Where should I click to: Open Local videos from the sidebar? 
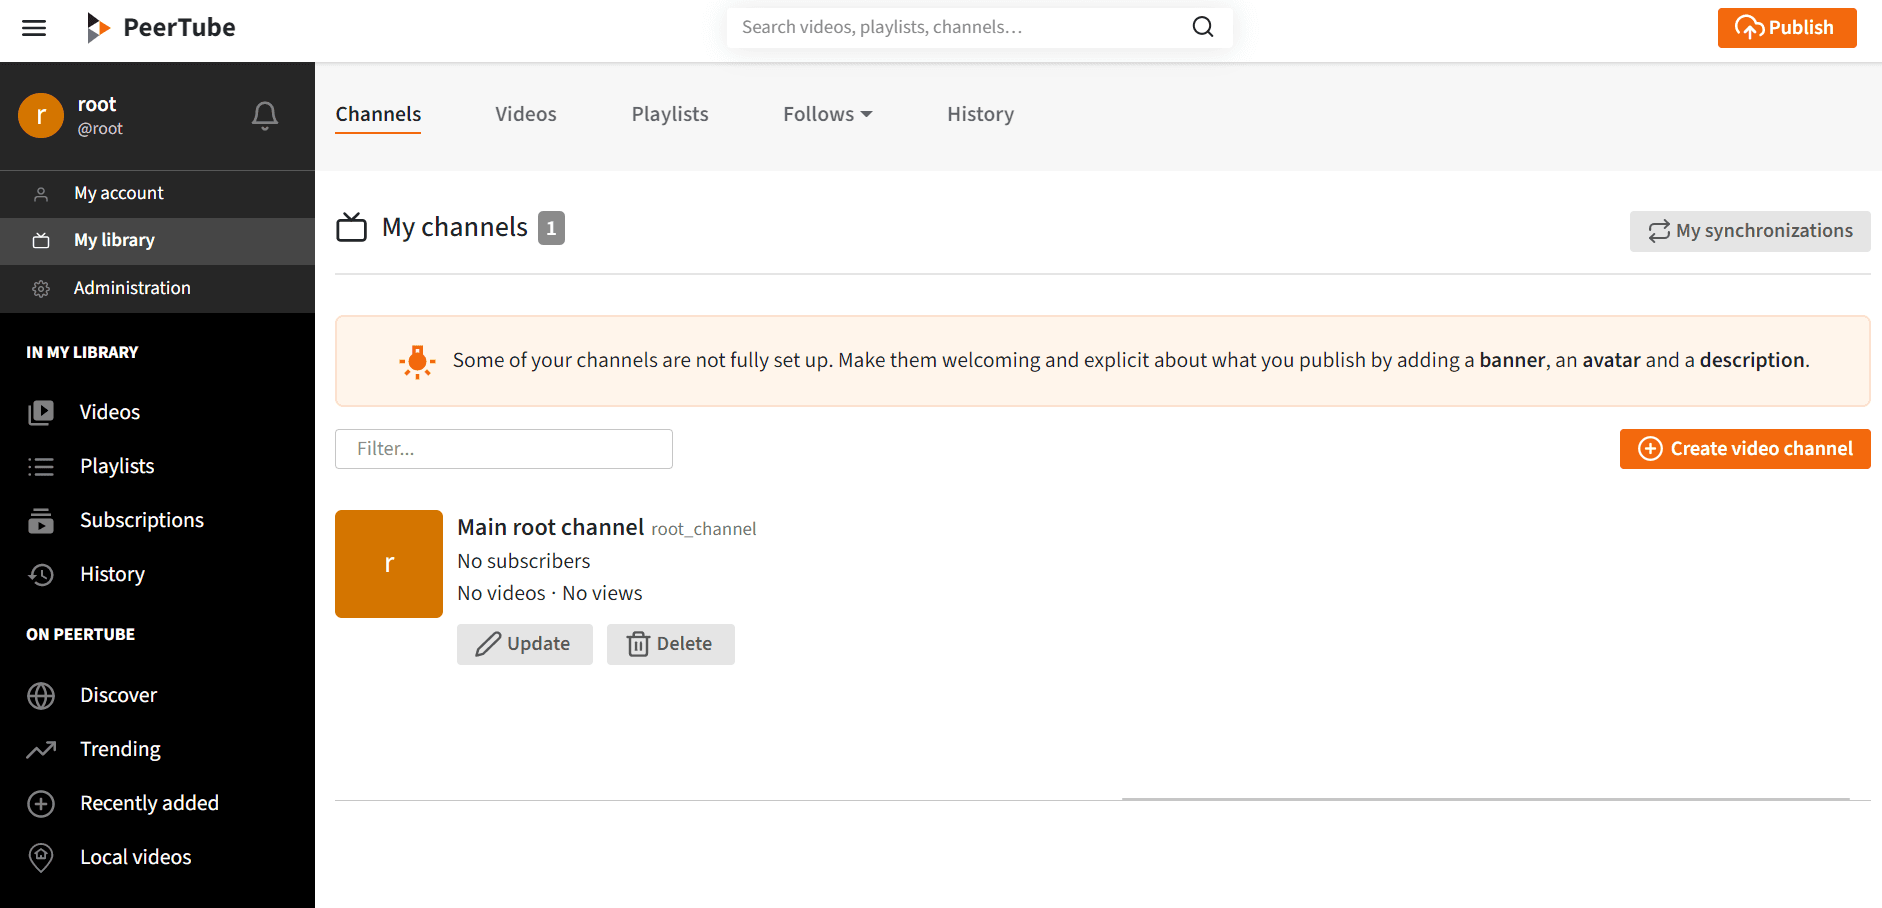(x=135, y=856)
